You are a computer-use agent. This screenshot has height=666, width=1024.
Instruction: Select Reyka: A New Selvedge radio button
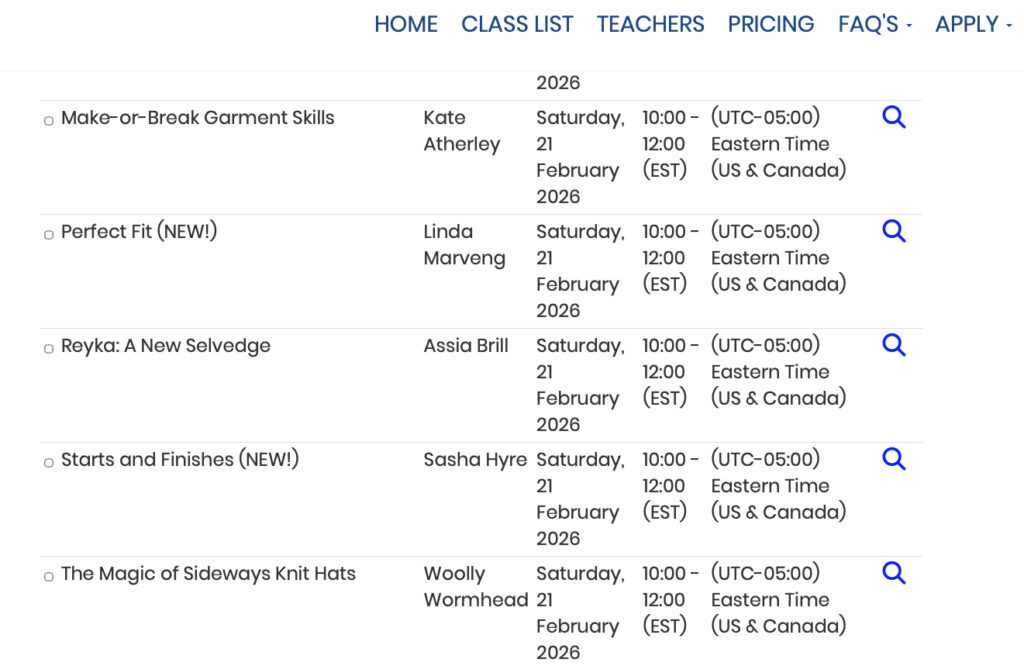tap(48, 348)
